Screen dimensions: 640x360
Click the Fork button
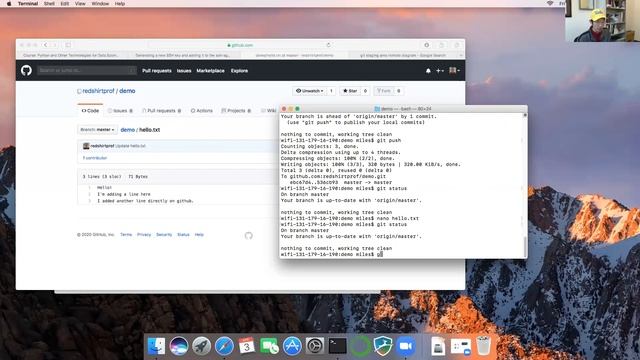tap(384, 91)
